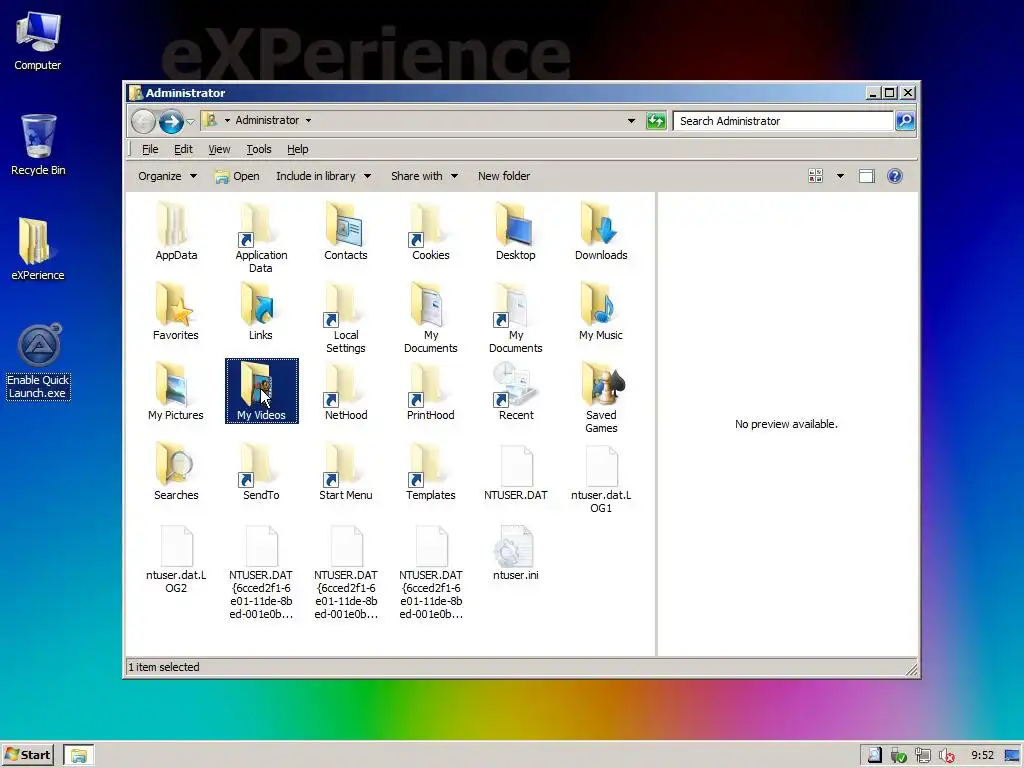This screenshot has width=1024, height=768.
Task: Click the show desktop tray icon
Action: click(1013, 756)
